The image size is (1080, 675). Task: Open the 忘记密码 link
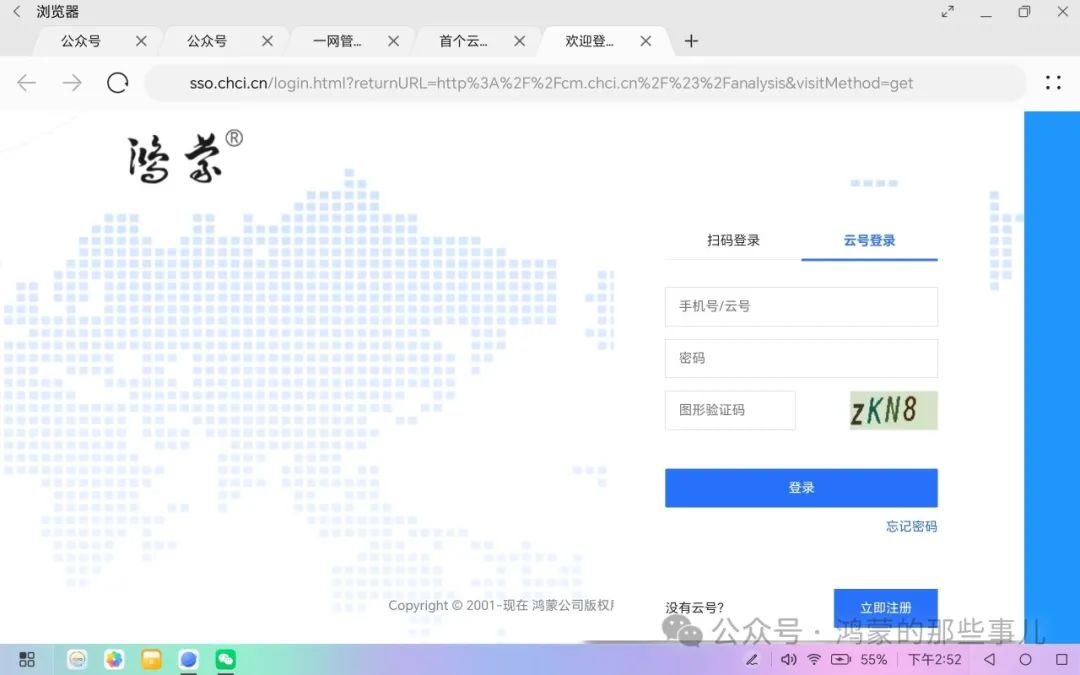click(x=911, y=526)
